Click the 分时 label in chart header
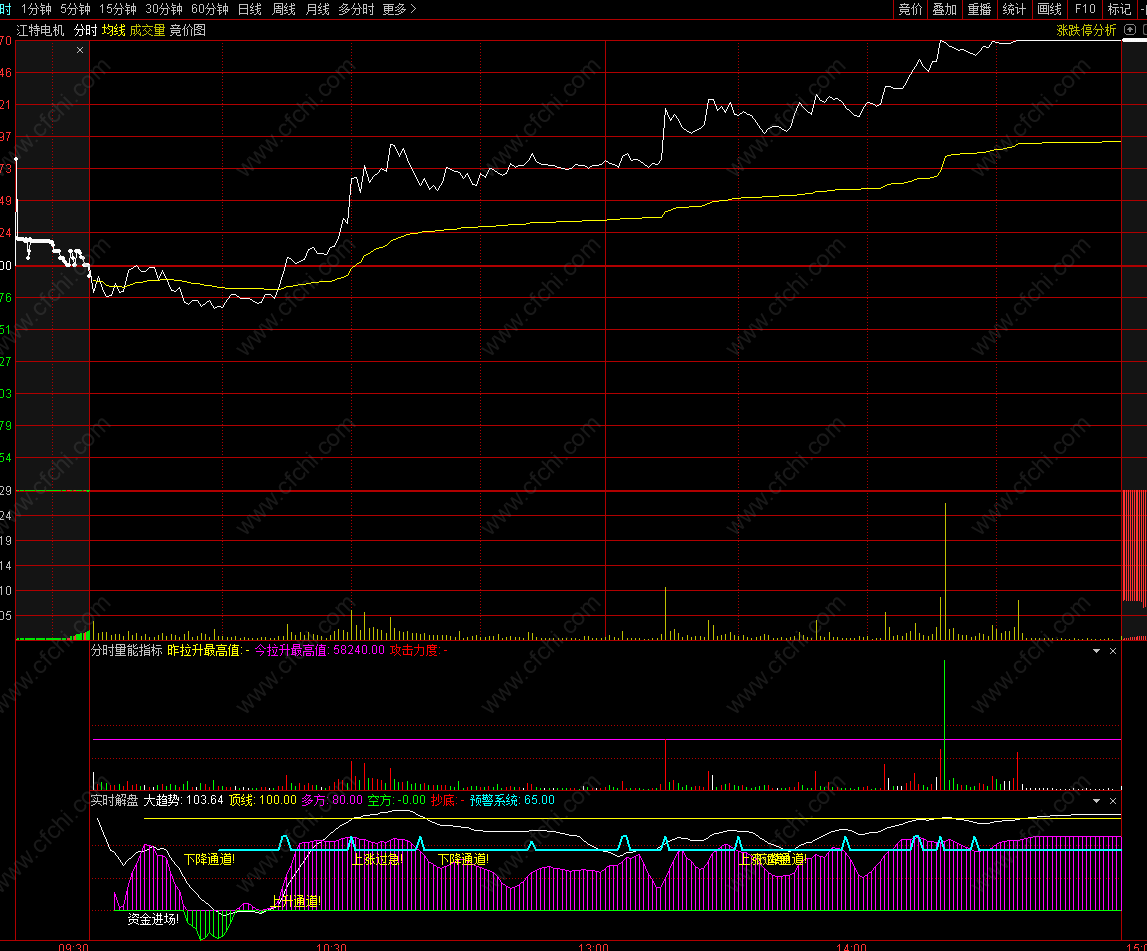The width and height of the screenshot is (1147, 951). tap(86, 30)
